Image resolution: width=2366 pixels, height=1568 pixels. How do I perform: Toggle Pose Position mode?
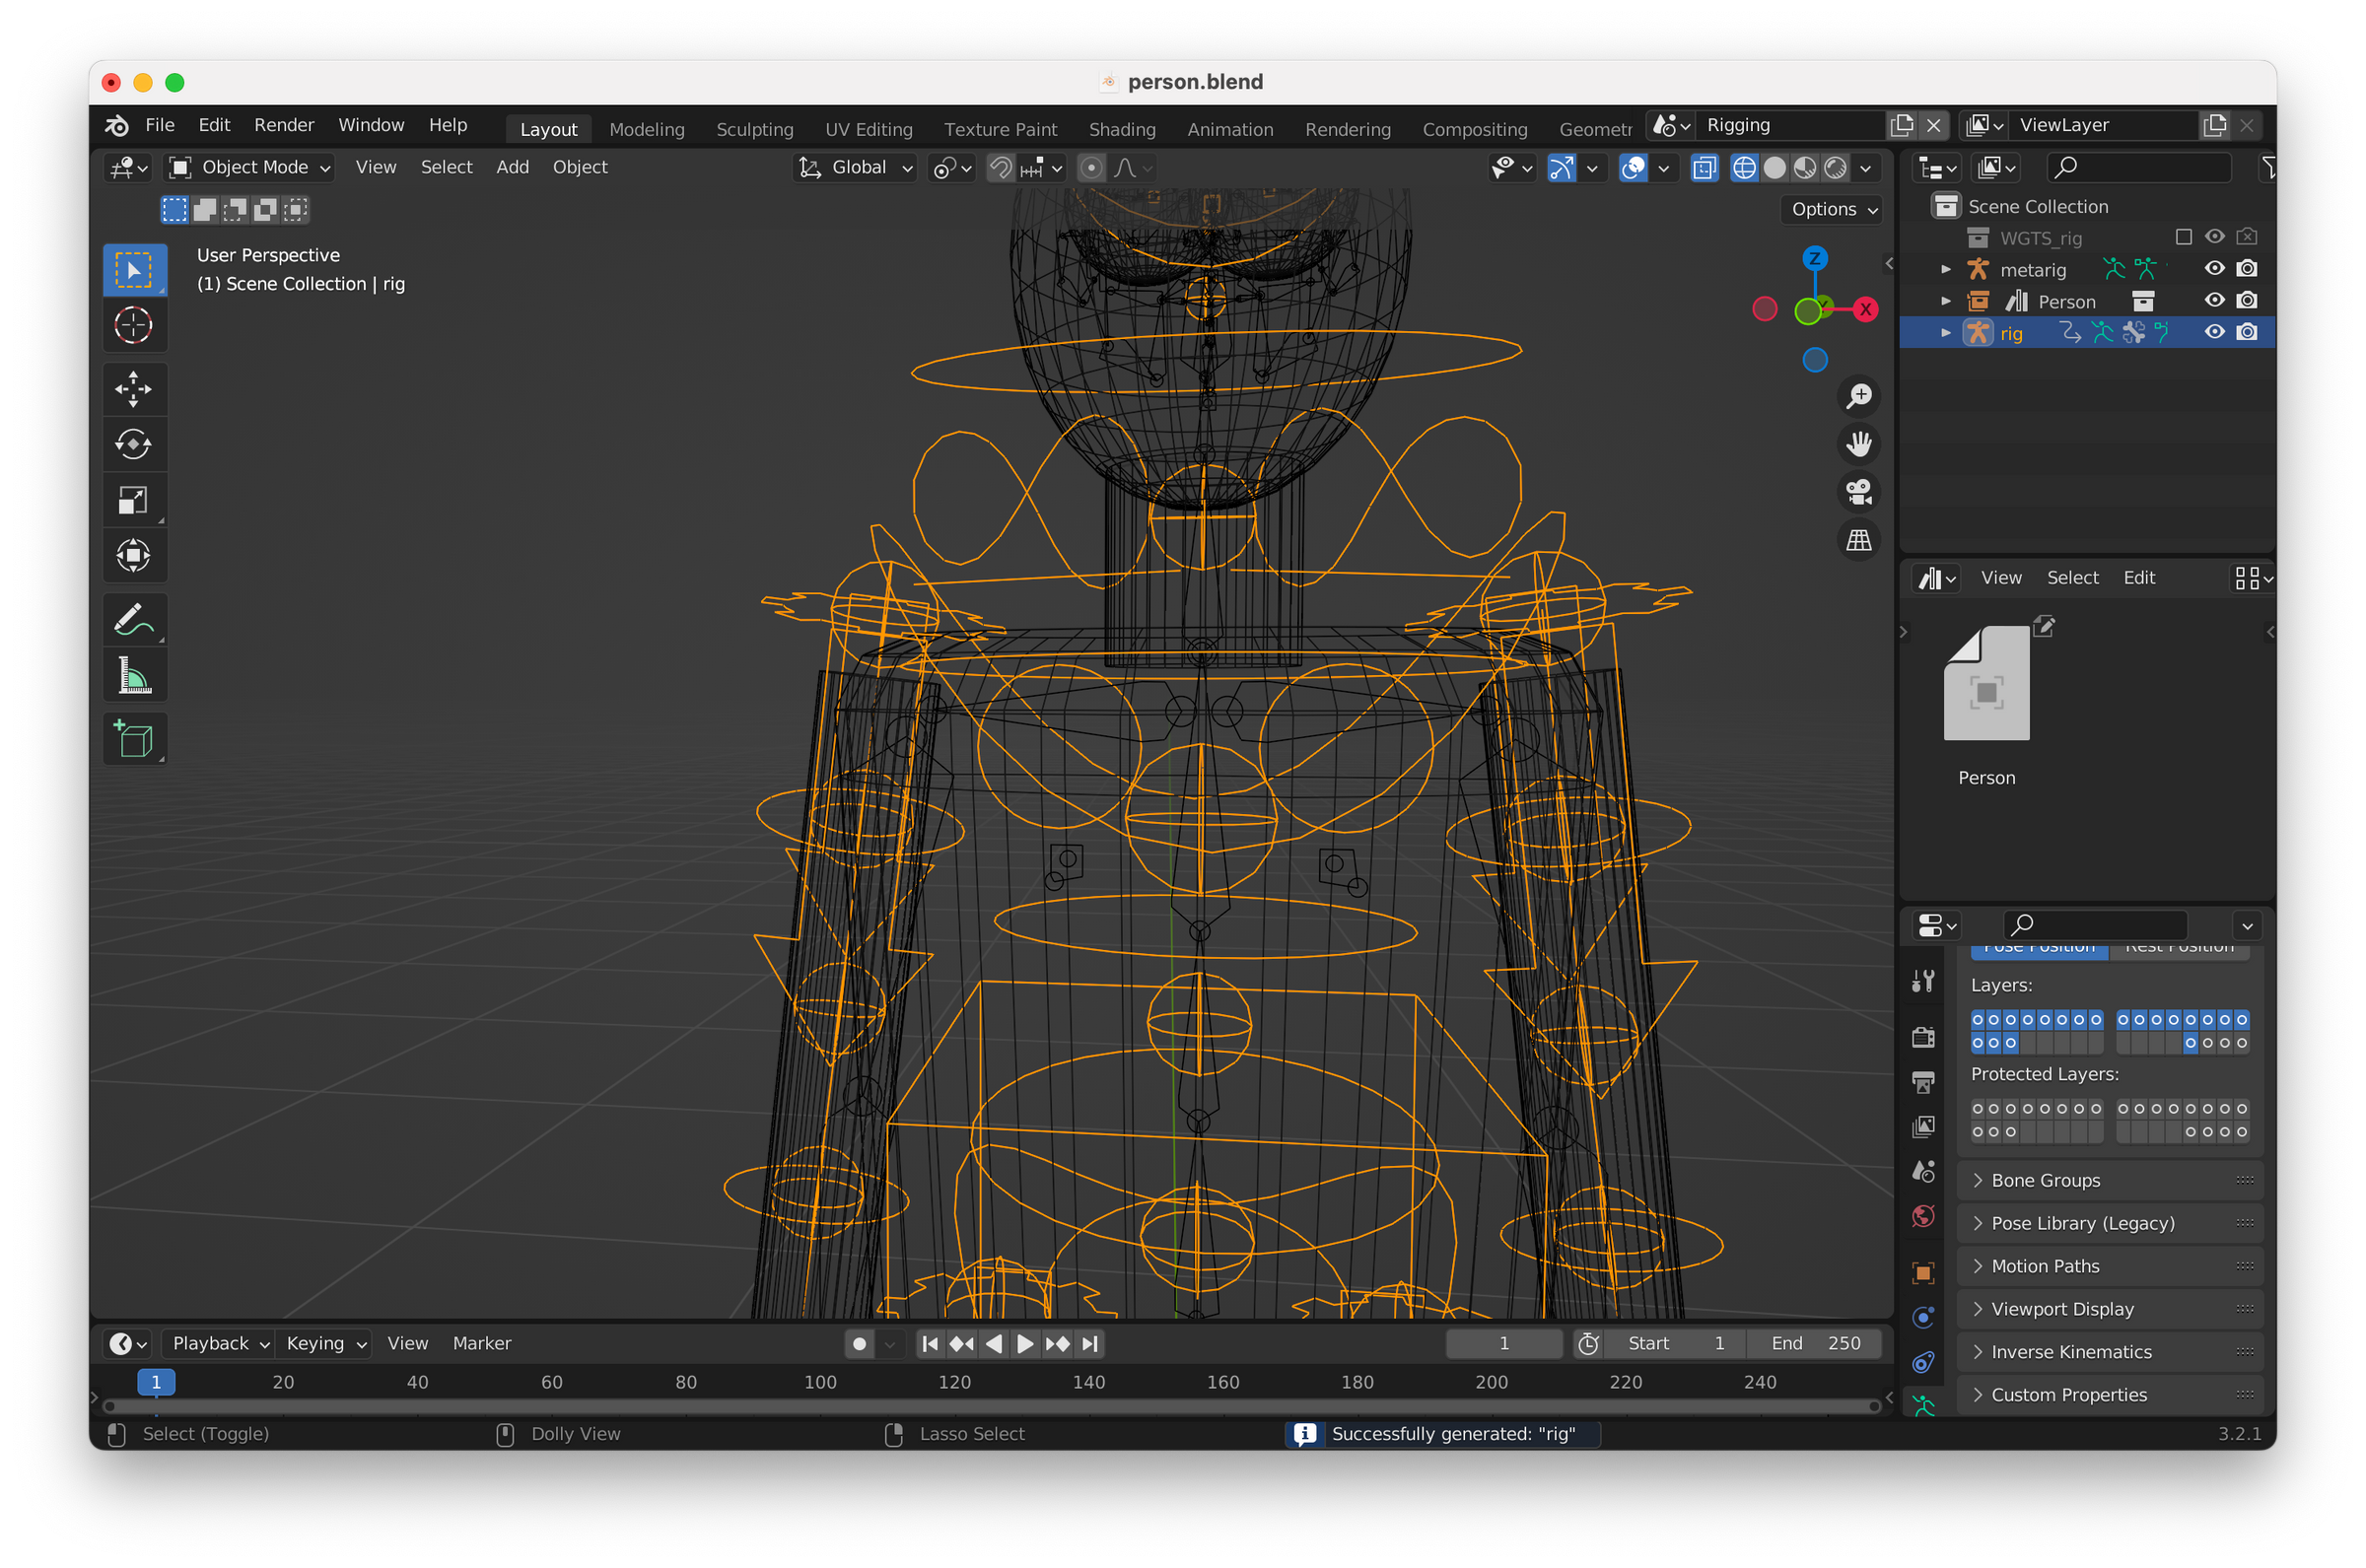[2037, 943]
